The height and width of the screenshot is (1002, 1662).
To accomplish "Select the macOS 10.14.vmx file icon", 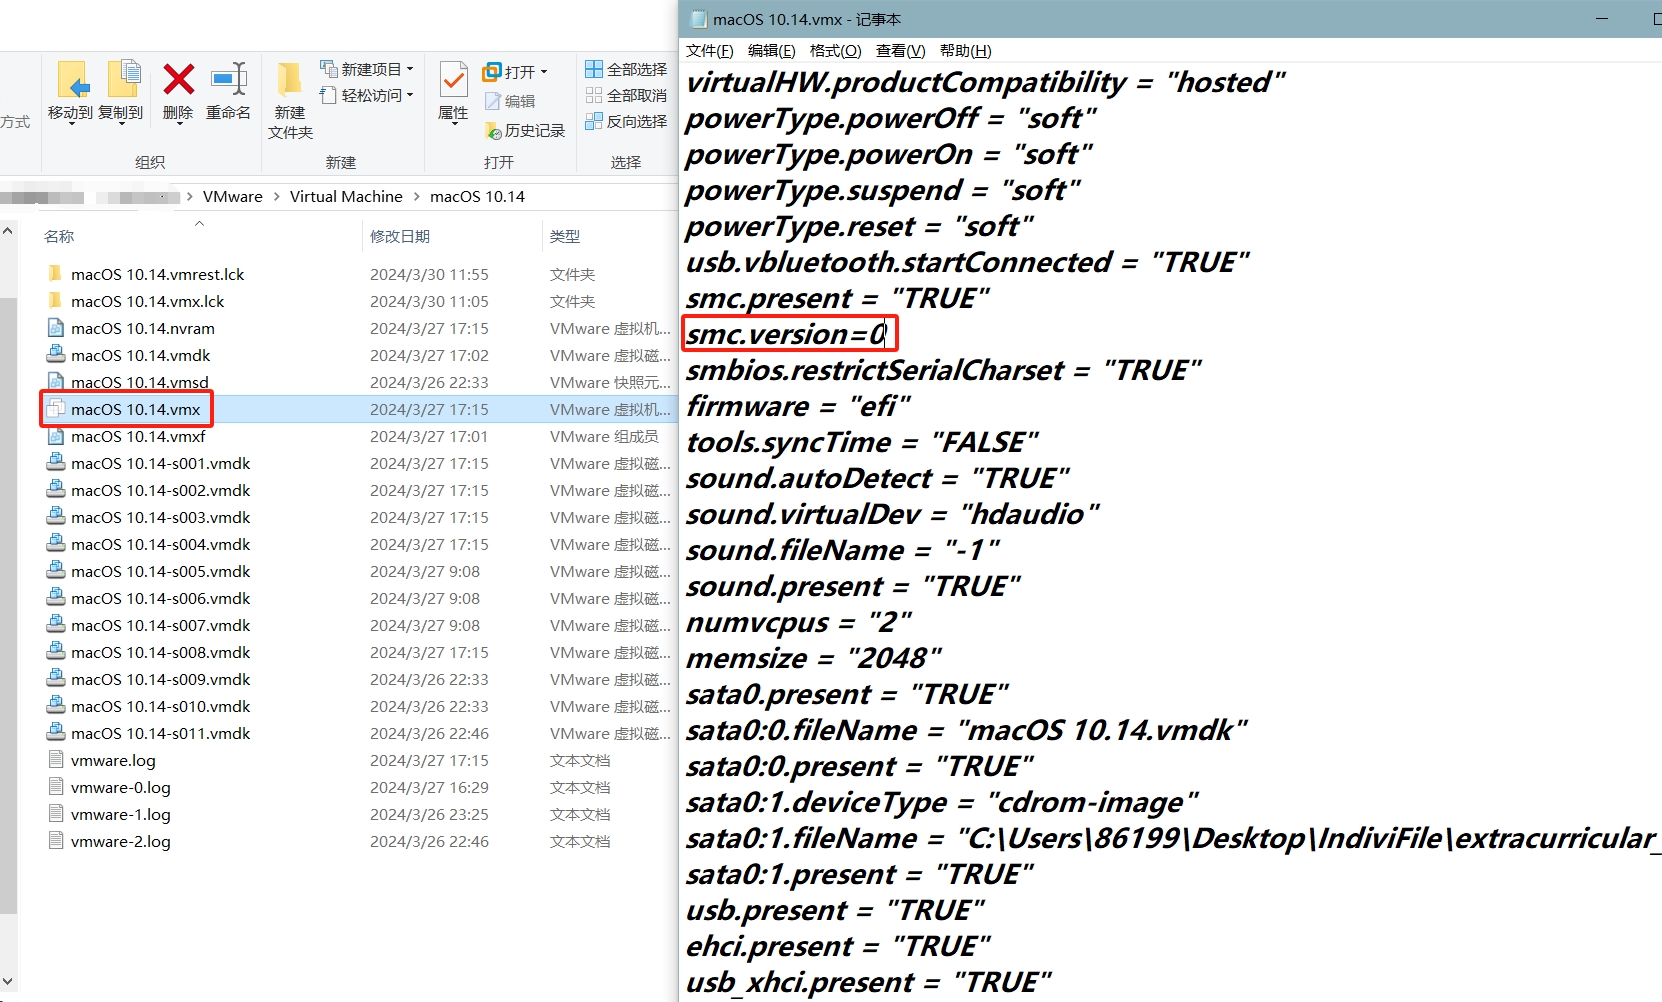I will (56, 408).
